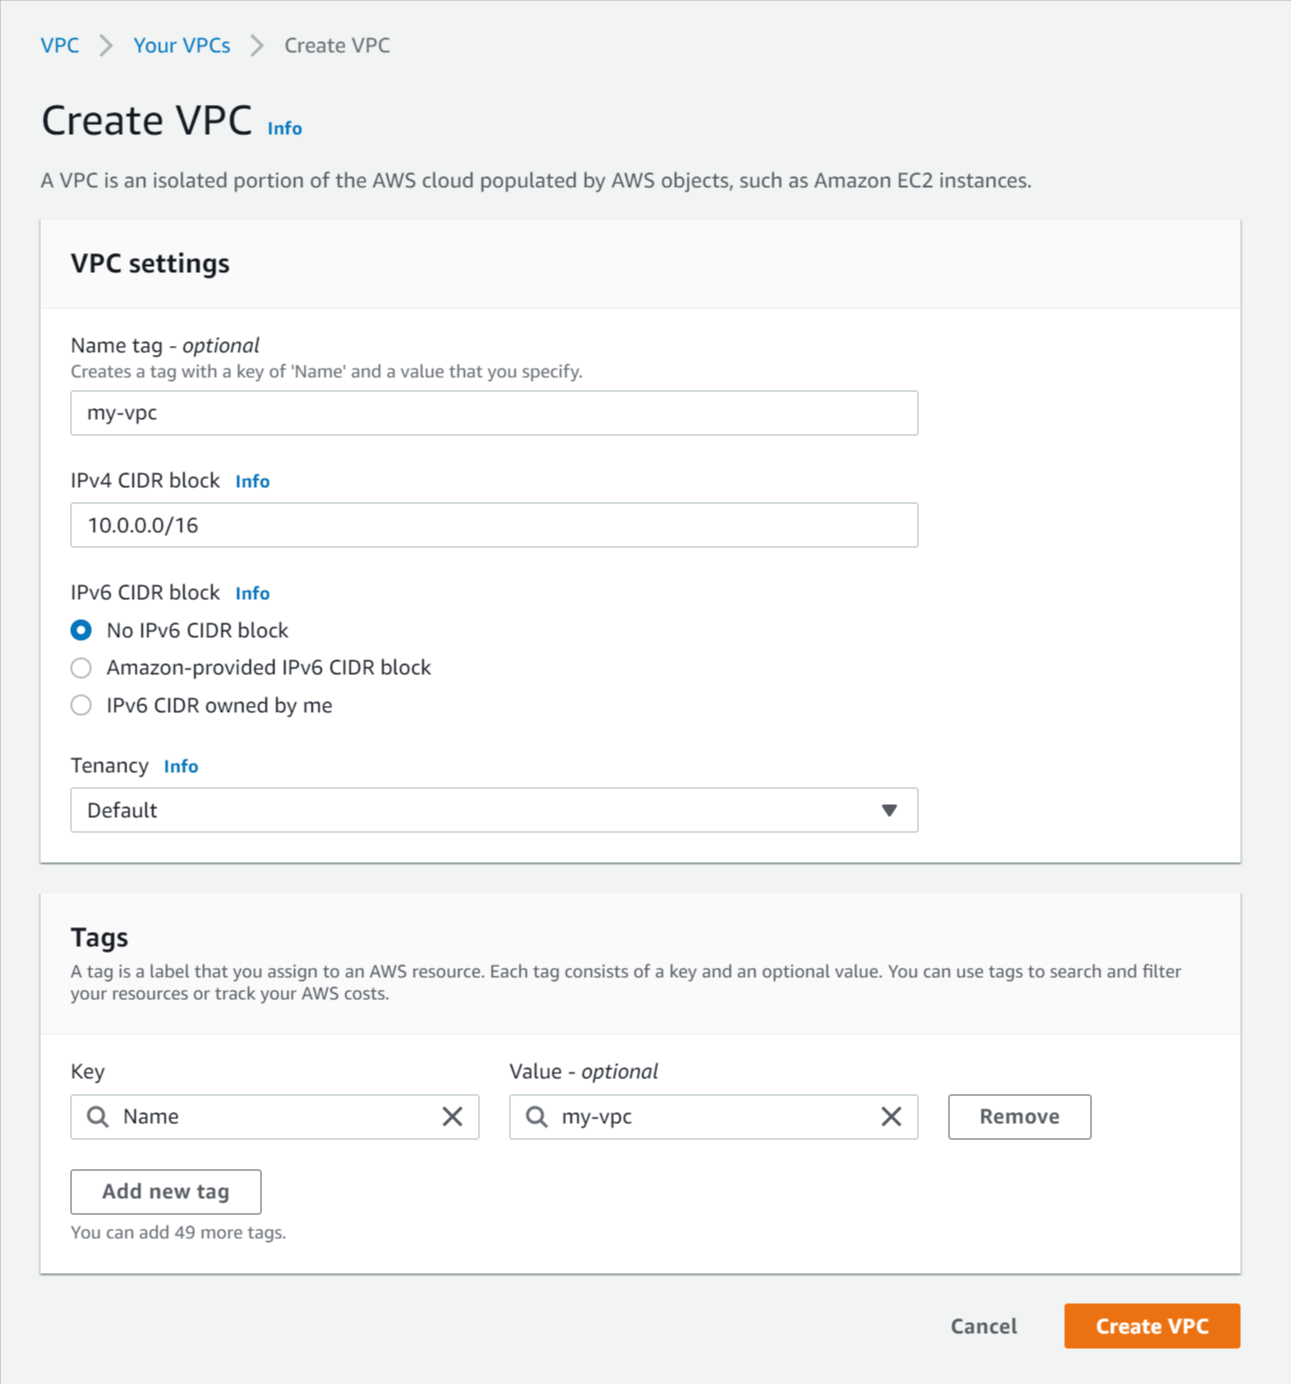
Task: Clear the Name key field with X
Action: click(452, 1116)
